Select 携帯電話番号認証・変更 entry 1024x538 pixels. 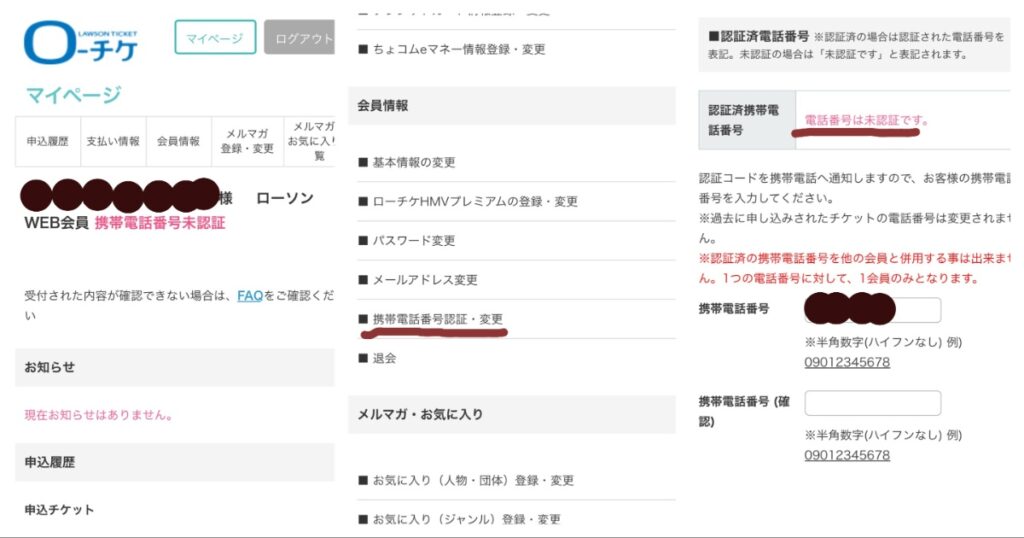[x=437, y=319]
